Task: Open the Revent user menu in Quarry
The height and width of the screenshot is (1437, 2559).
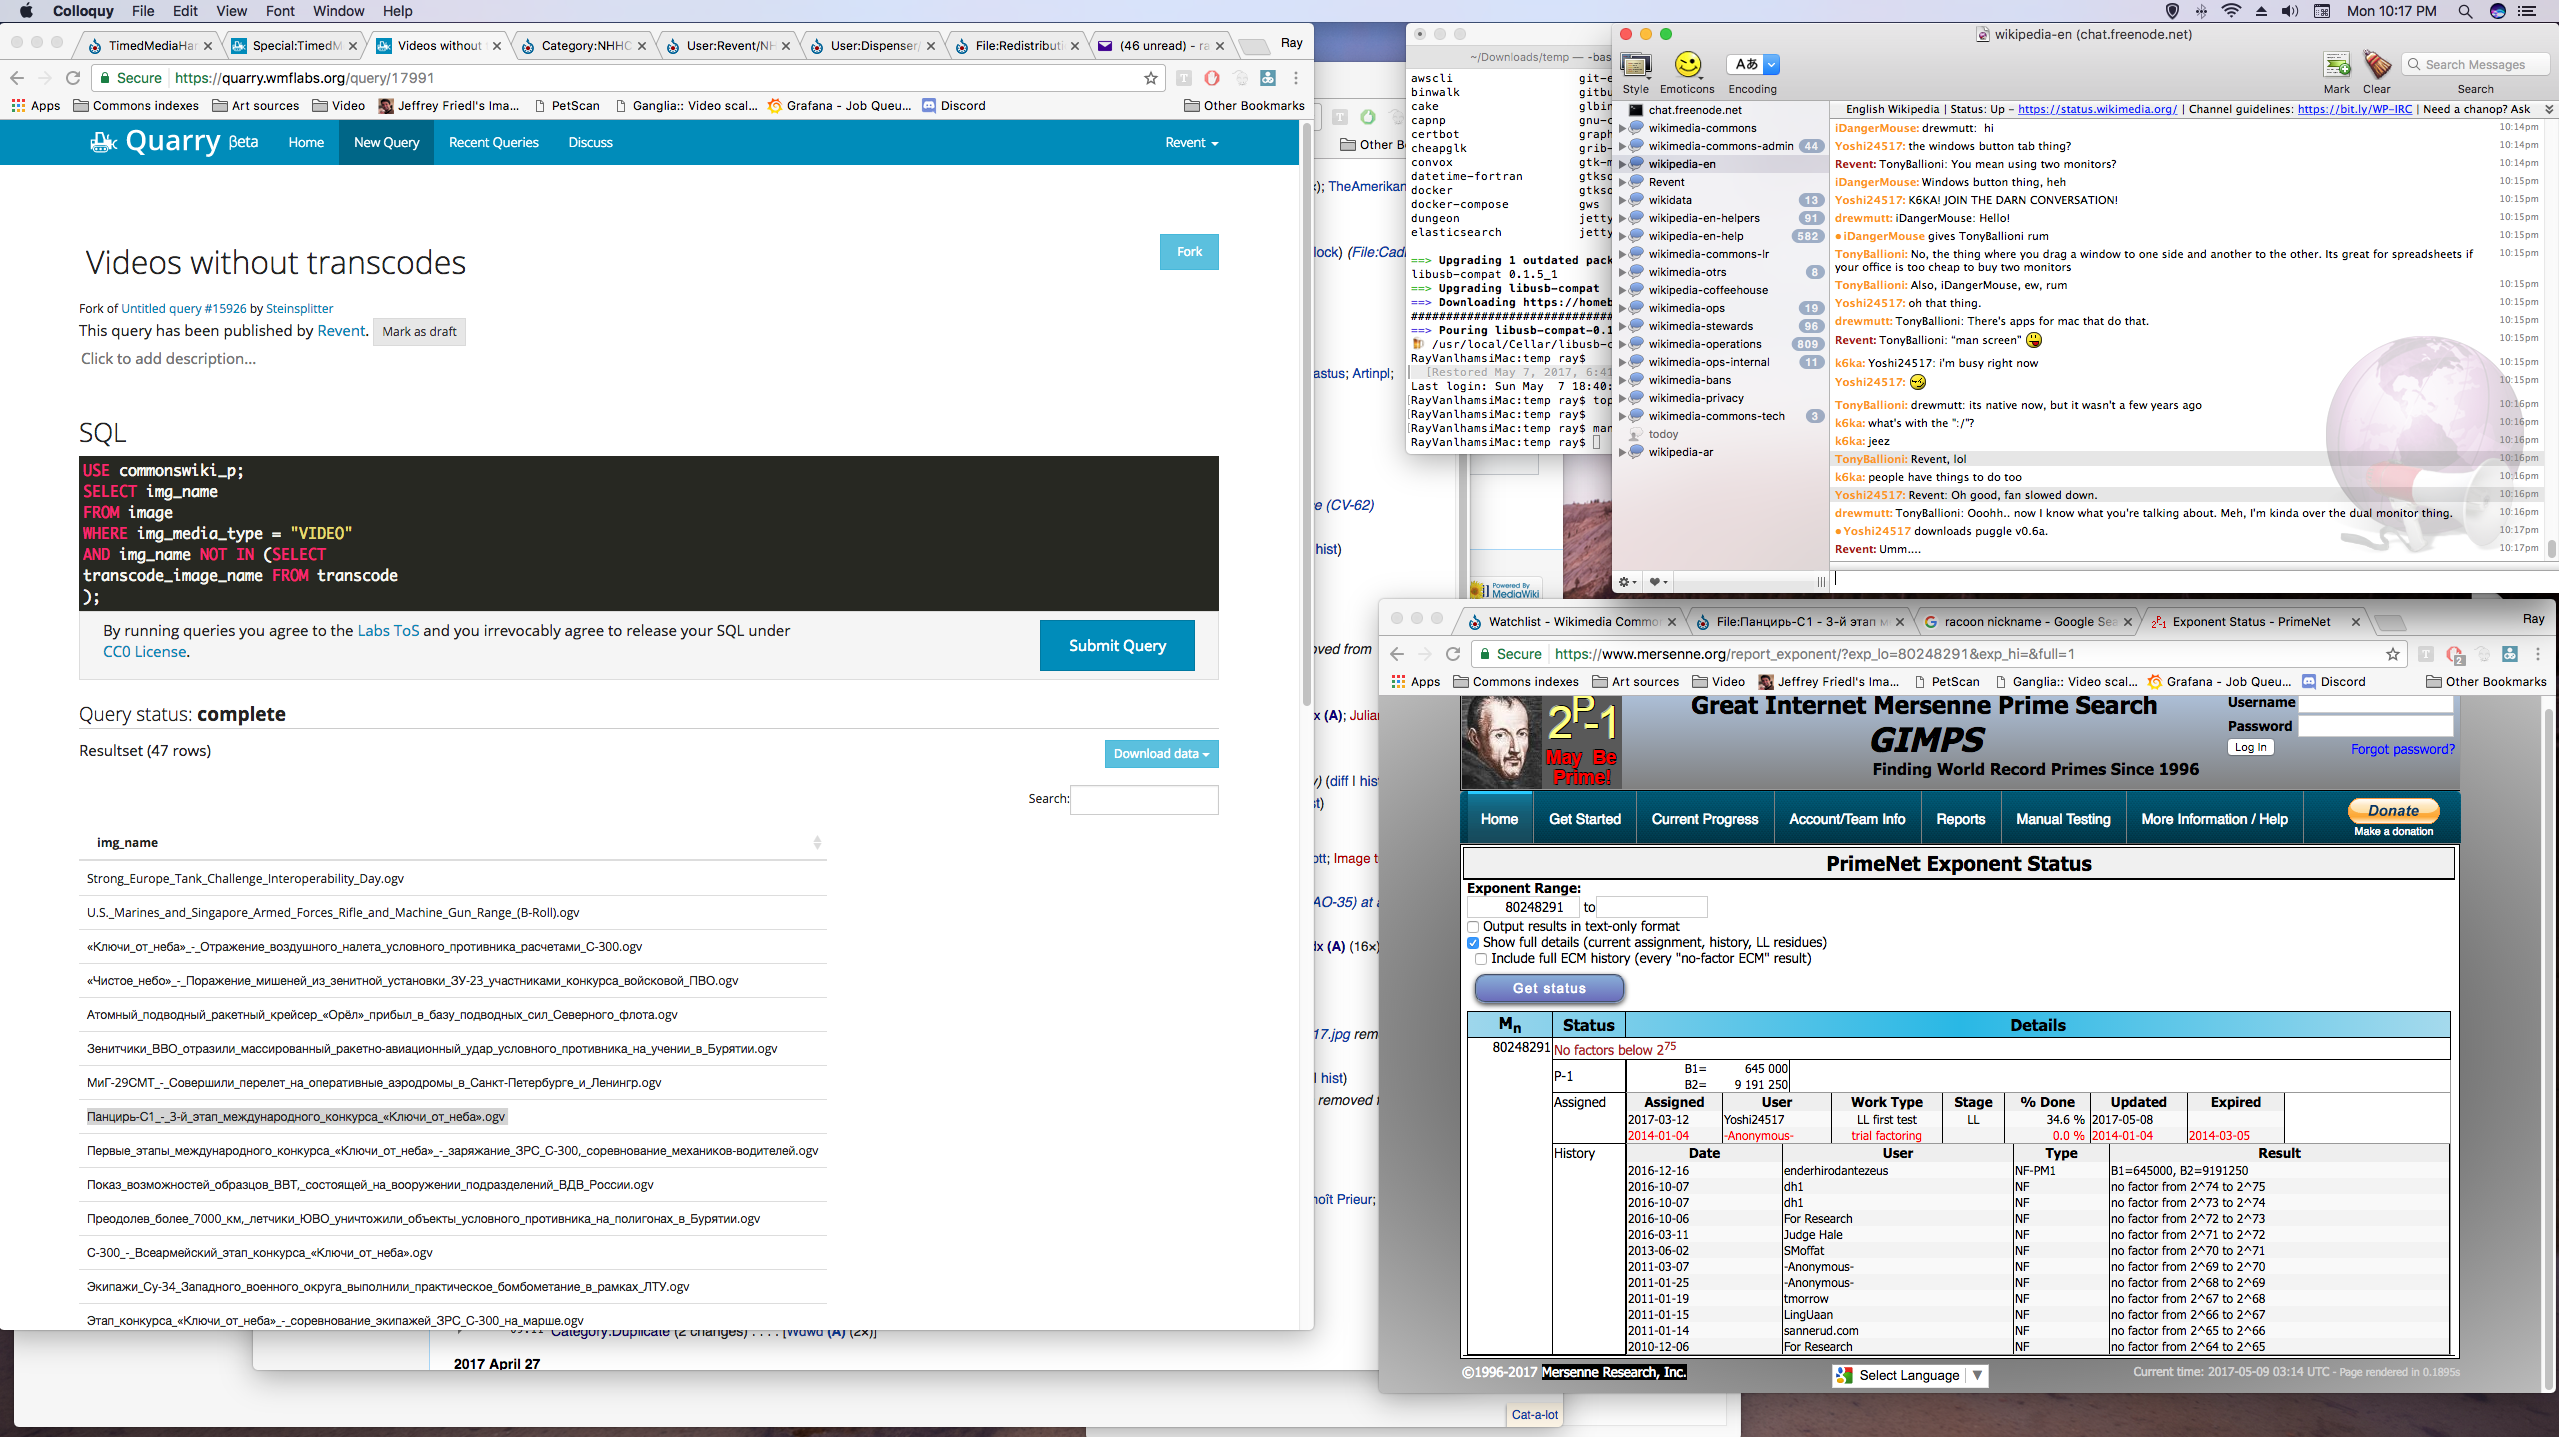Action: 1191,143
